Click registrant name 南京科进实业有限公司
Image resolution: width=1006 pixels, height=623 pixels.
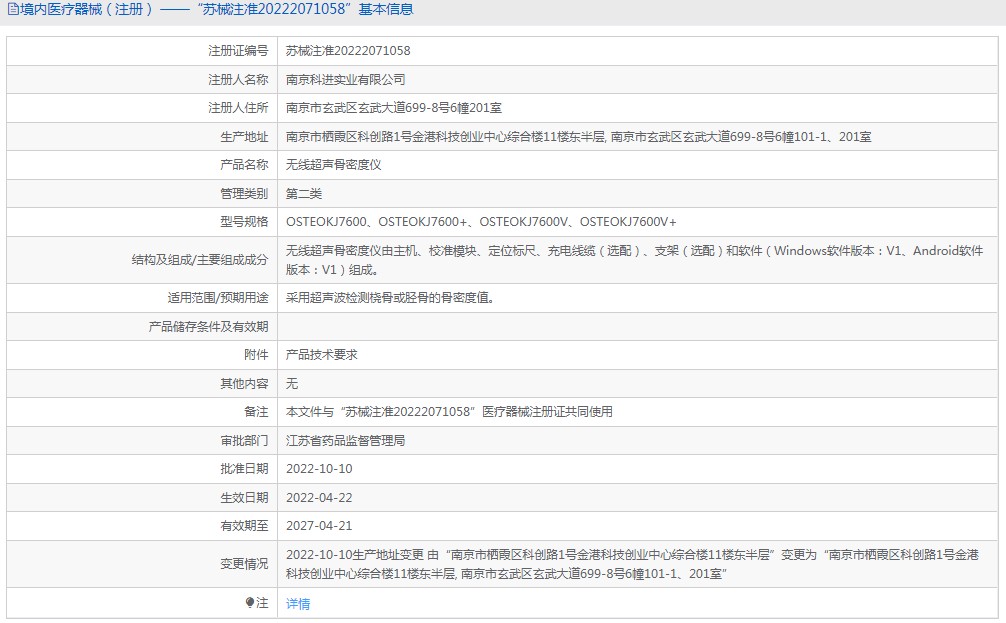345,80
